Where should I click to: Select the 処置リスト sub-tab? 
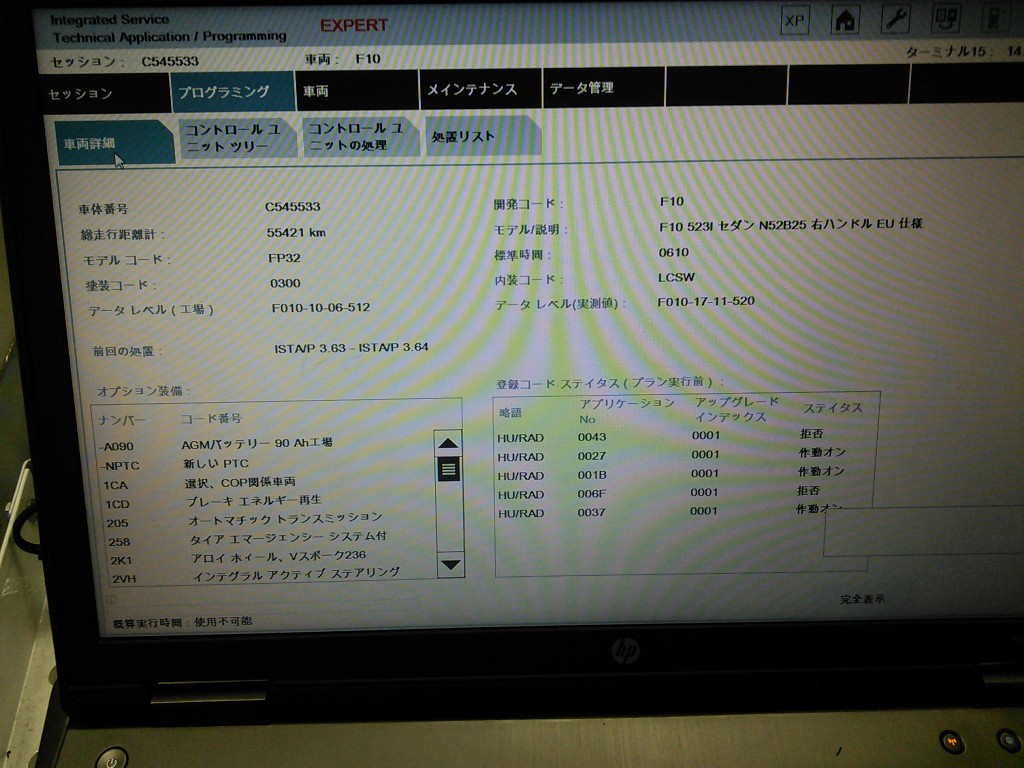pyautogui.click(x=482, y=136)
